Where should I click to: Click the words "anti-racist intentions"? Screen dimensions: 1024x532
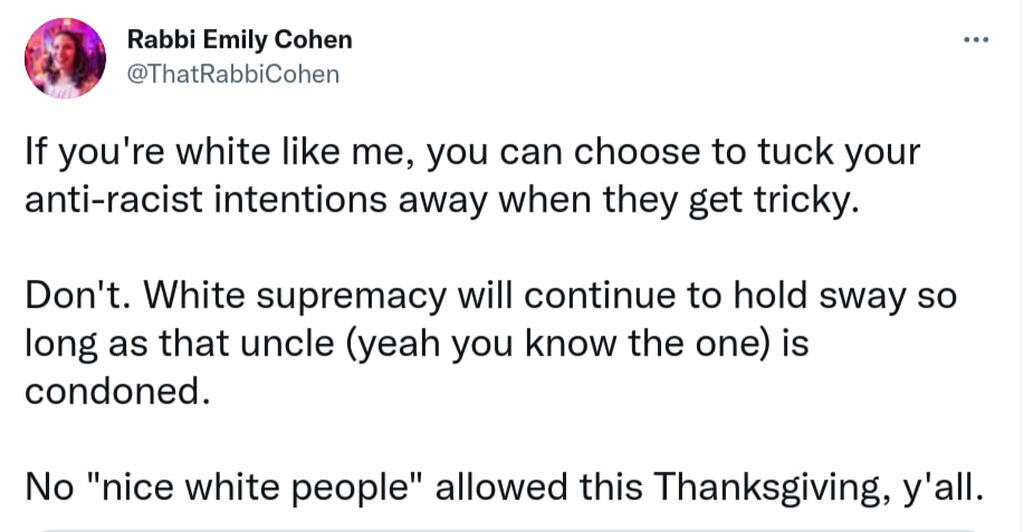(212, 201)
